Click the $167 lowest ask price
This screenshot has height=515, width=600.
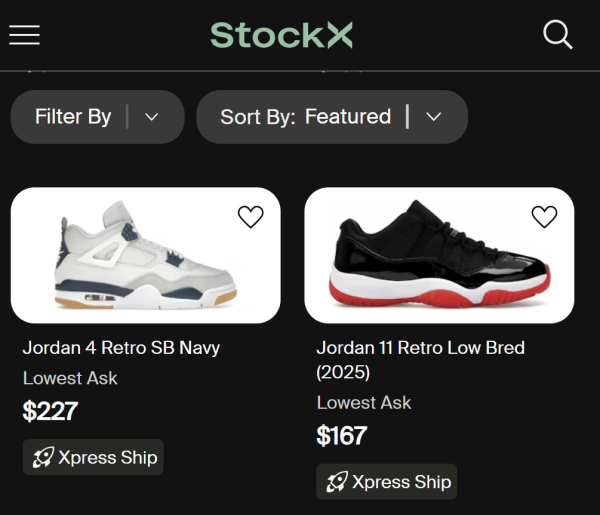tap(342, 436)
